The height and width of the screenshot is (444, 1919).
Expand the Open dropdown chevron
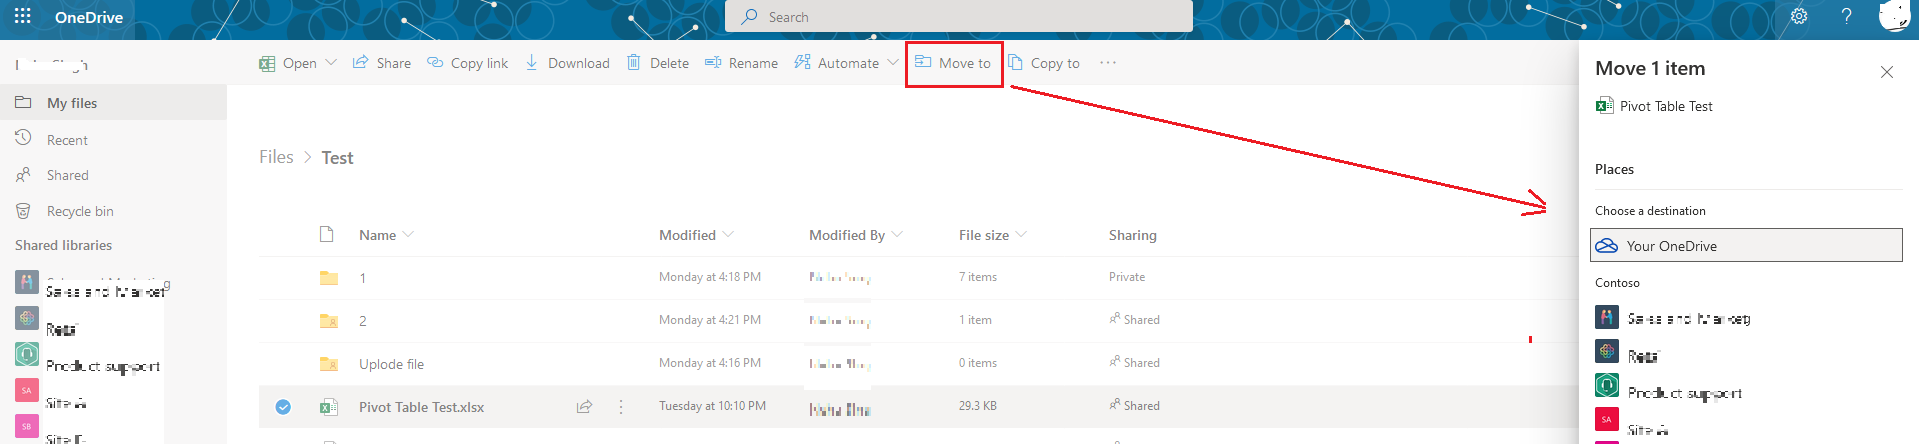tap(331, 62)
